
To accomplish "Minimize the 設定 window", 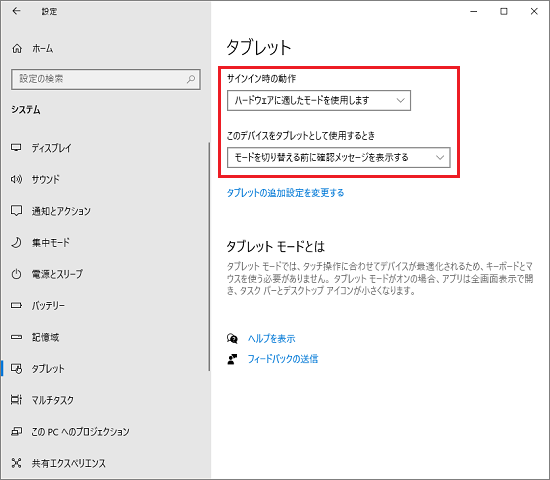I will [x=474, y=12].
